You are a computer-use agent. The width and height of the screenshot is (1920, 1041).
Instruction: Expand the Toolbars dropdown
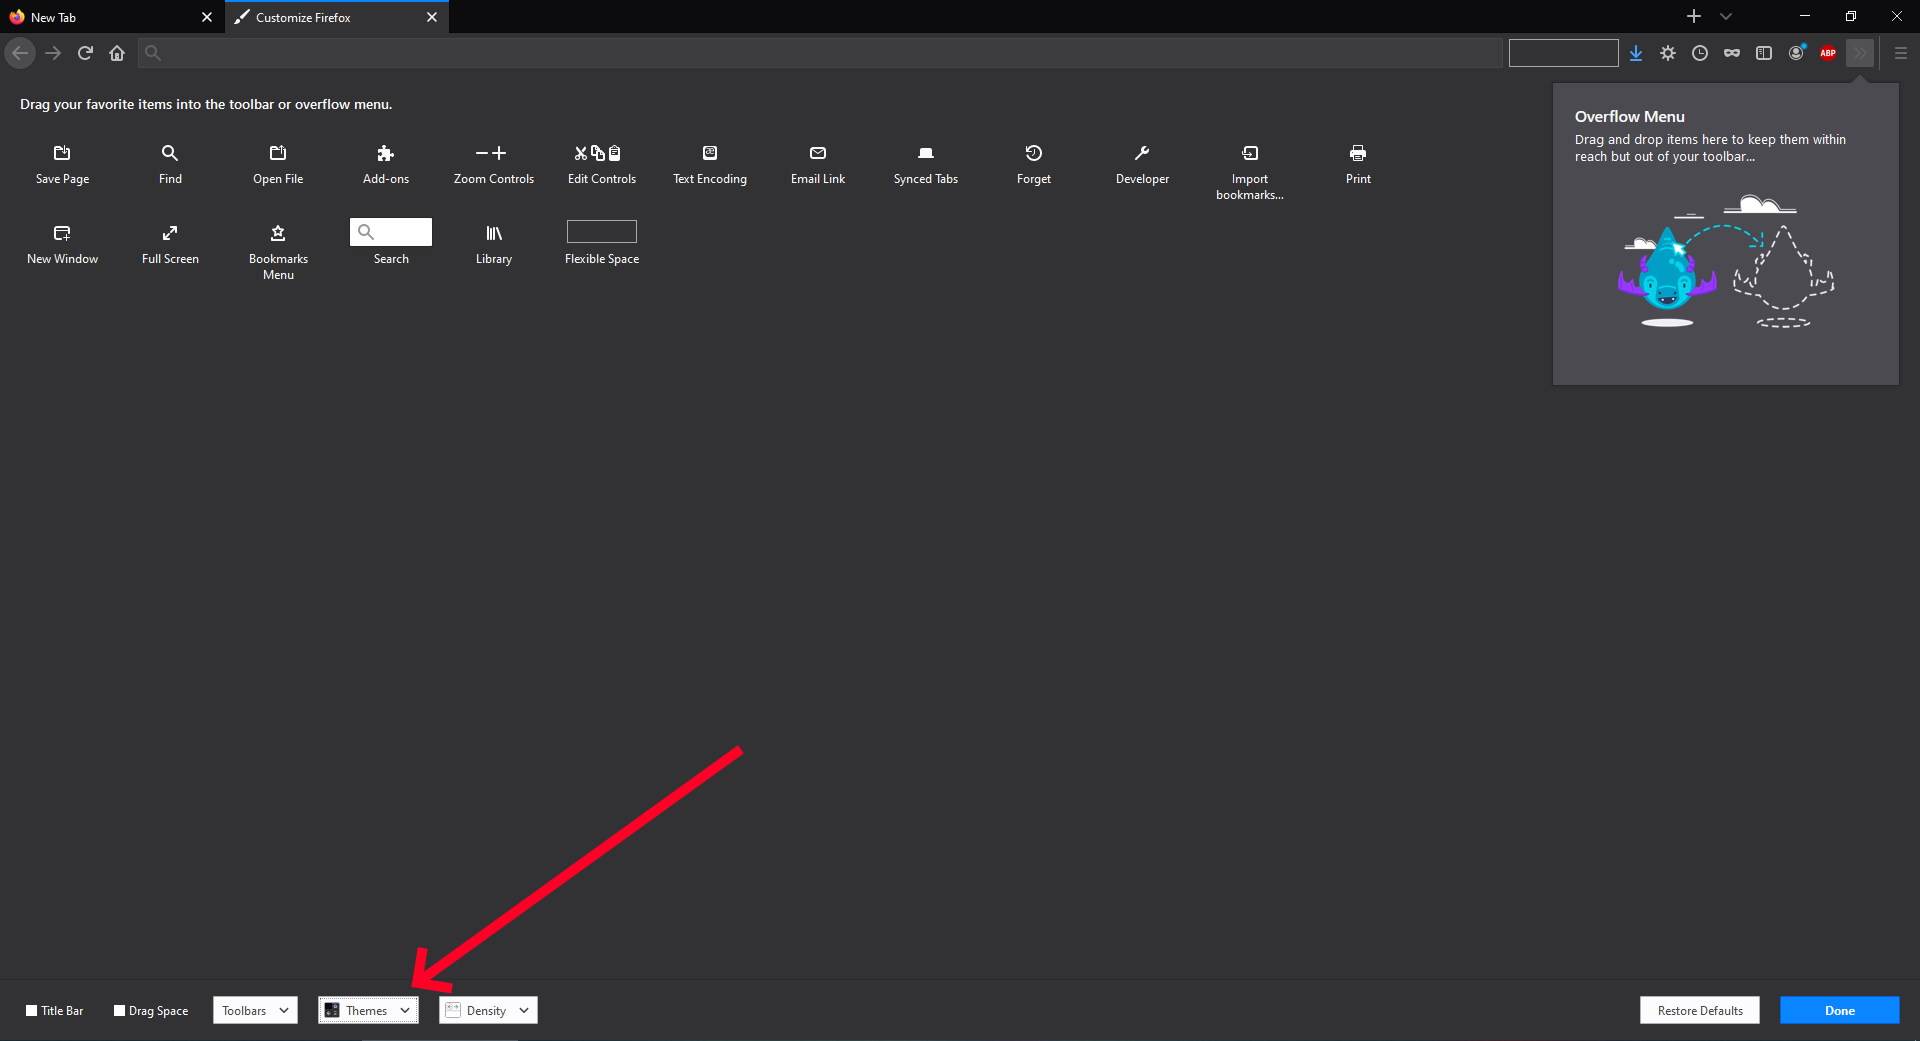pyautogui.click(x=254, y=1010)
